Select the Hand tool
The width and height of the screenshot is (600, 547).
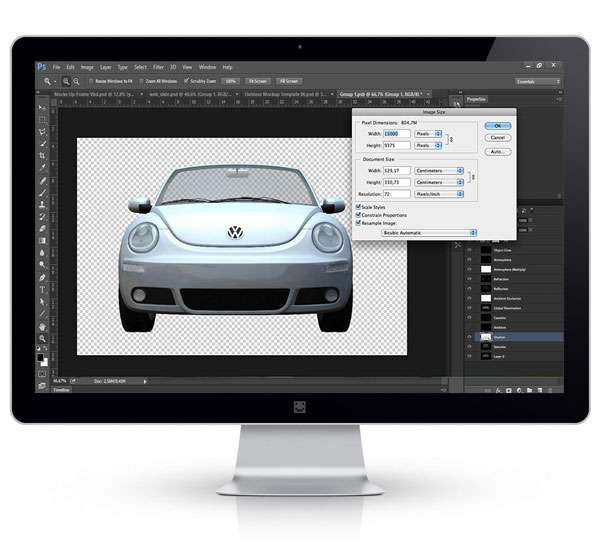coord(42,327)
